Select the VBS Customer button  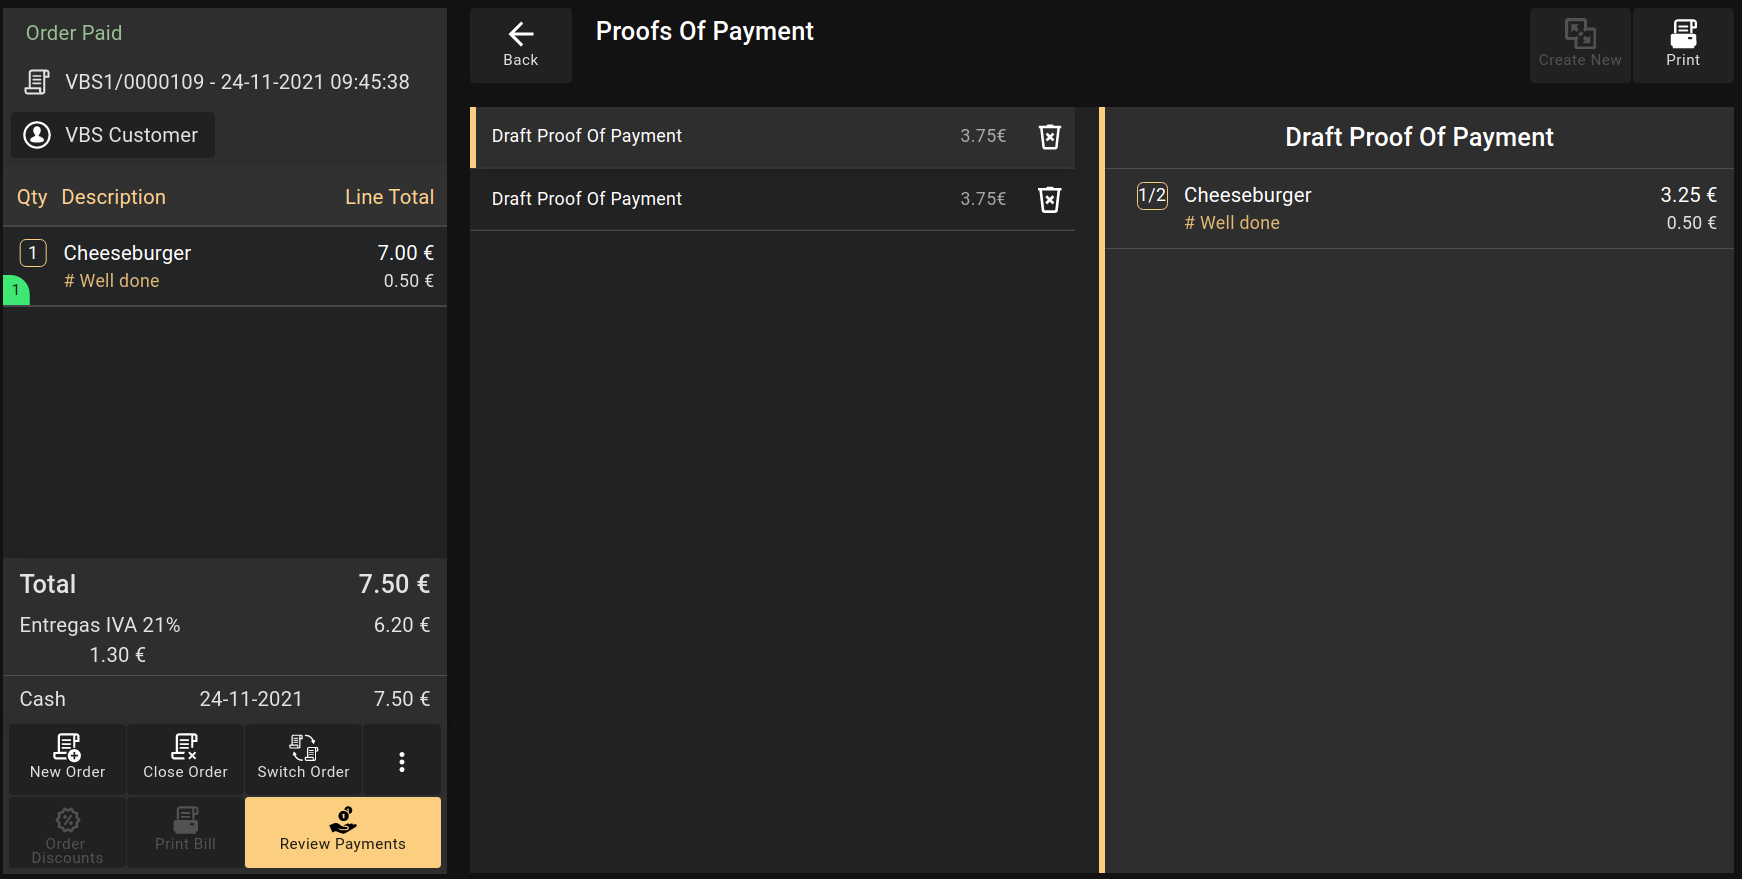coord(113,135)
